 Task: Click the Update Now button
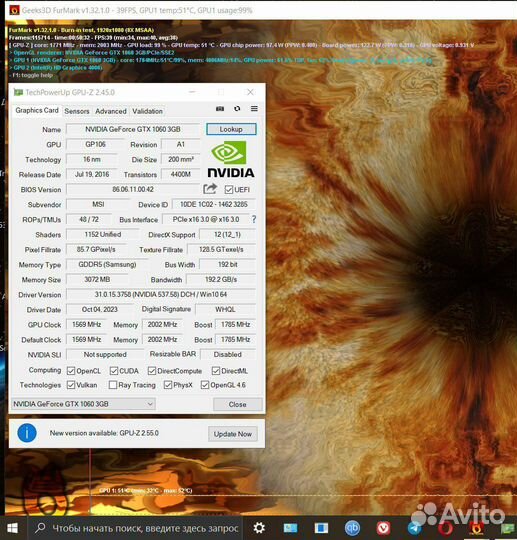[233, 434]
